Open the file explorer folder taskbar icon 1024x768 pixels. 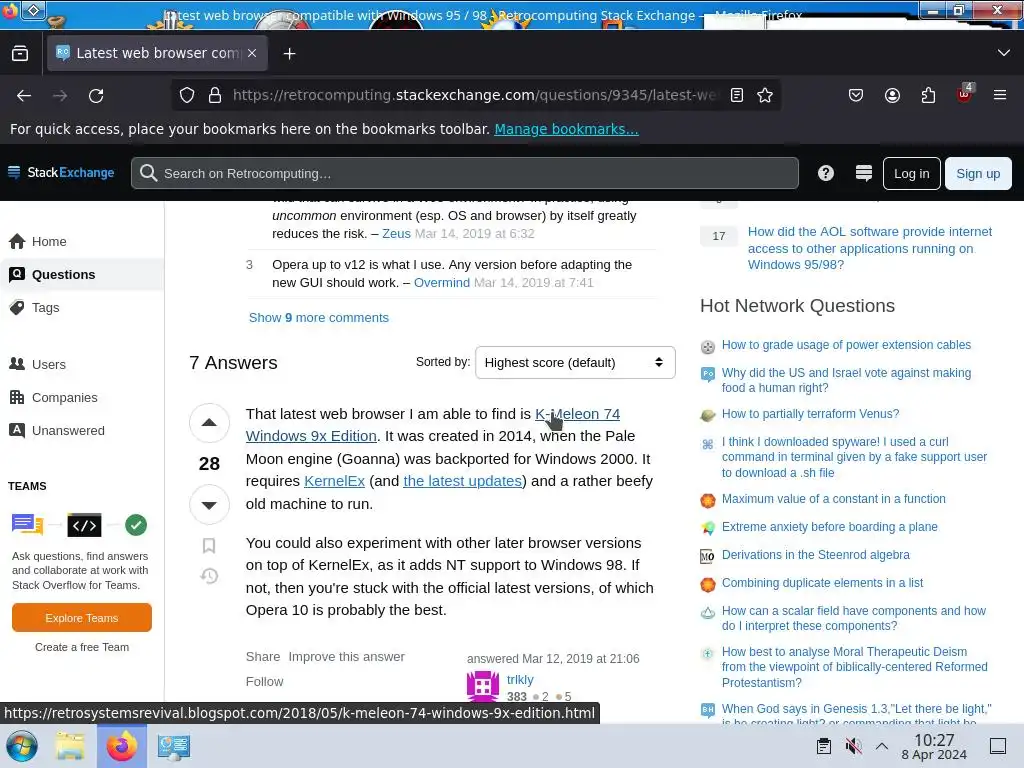coord(70,746)
